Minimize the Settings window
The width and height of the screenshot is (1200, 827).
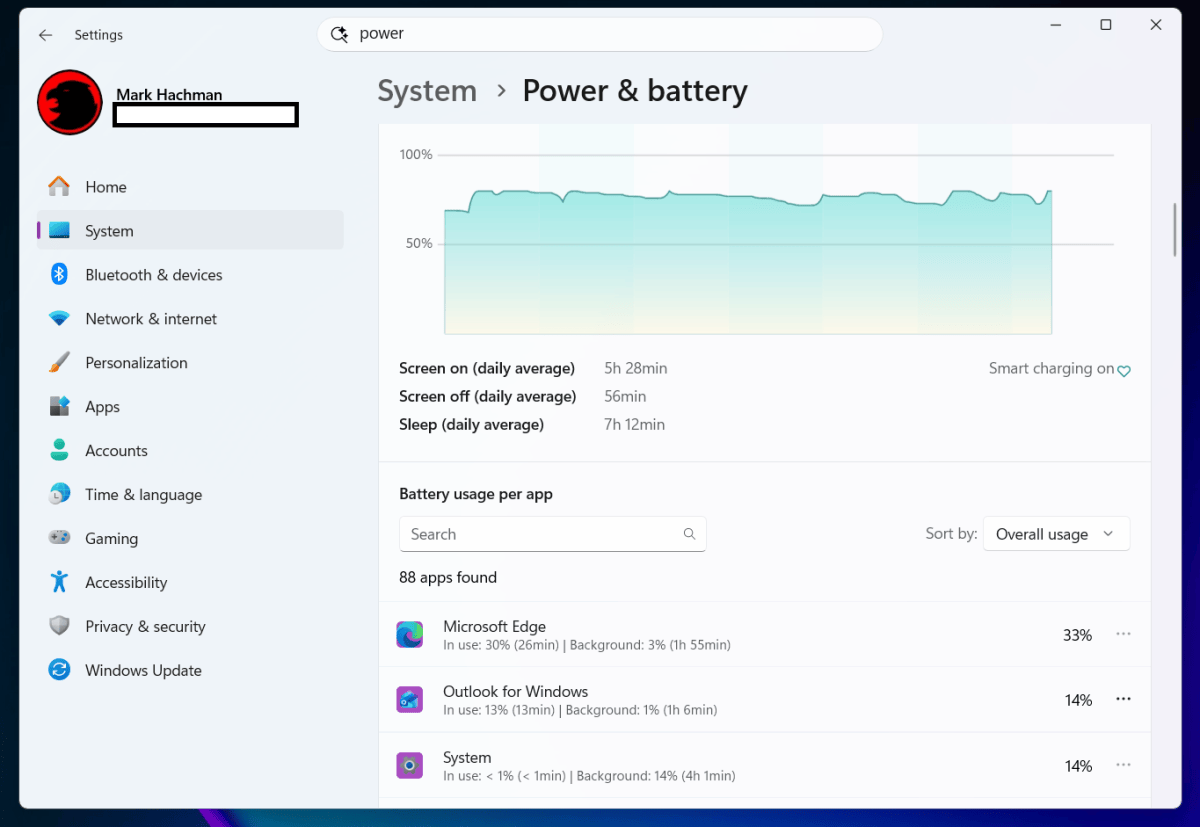pos(1055,25)
